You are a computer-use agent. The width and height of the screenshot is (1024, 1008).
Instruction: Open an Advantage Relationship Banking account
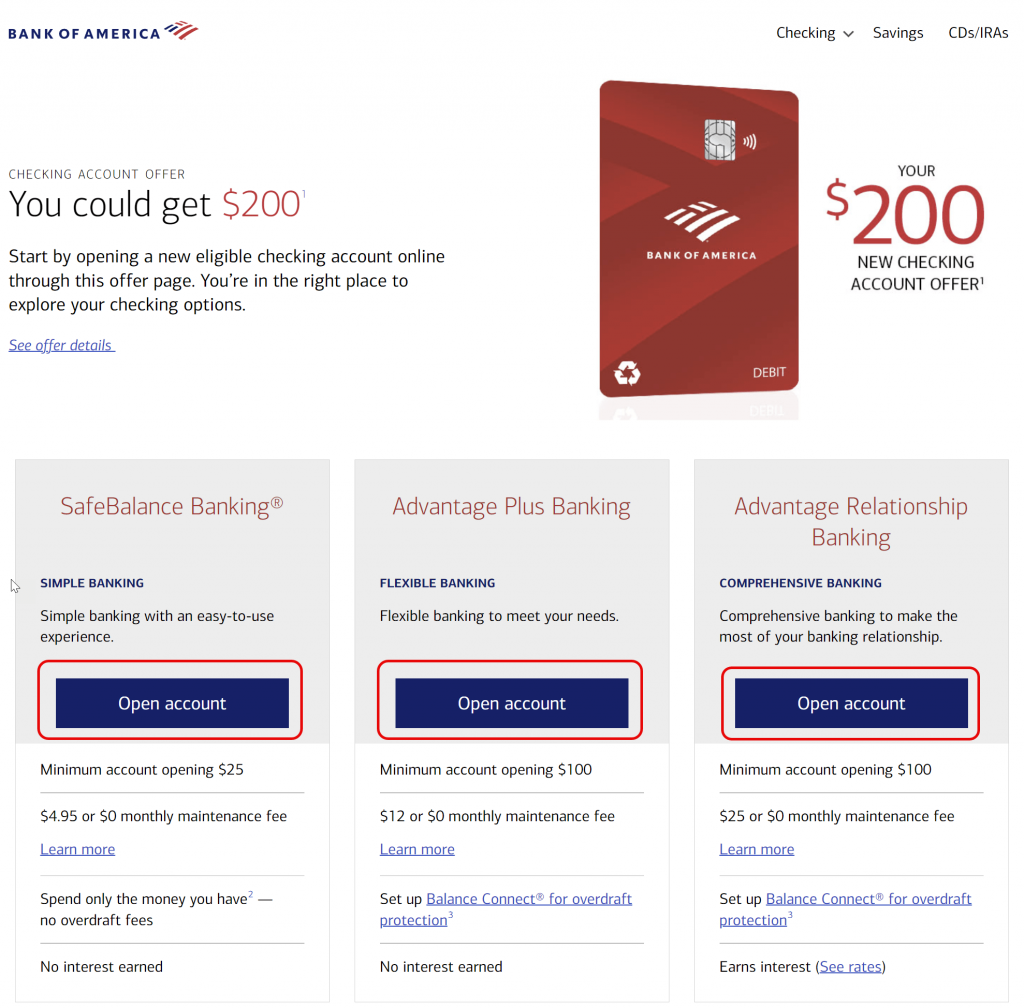pyautogui.click(x=850, y=703)
